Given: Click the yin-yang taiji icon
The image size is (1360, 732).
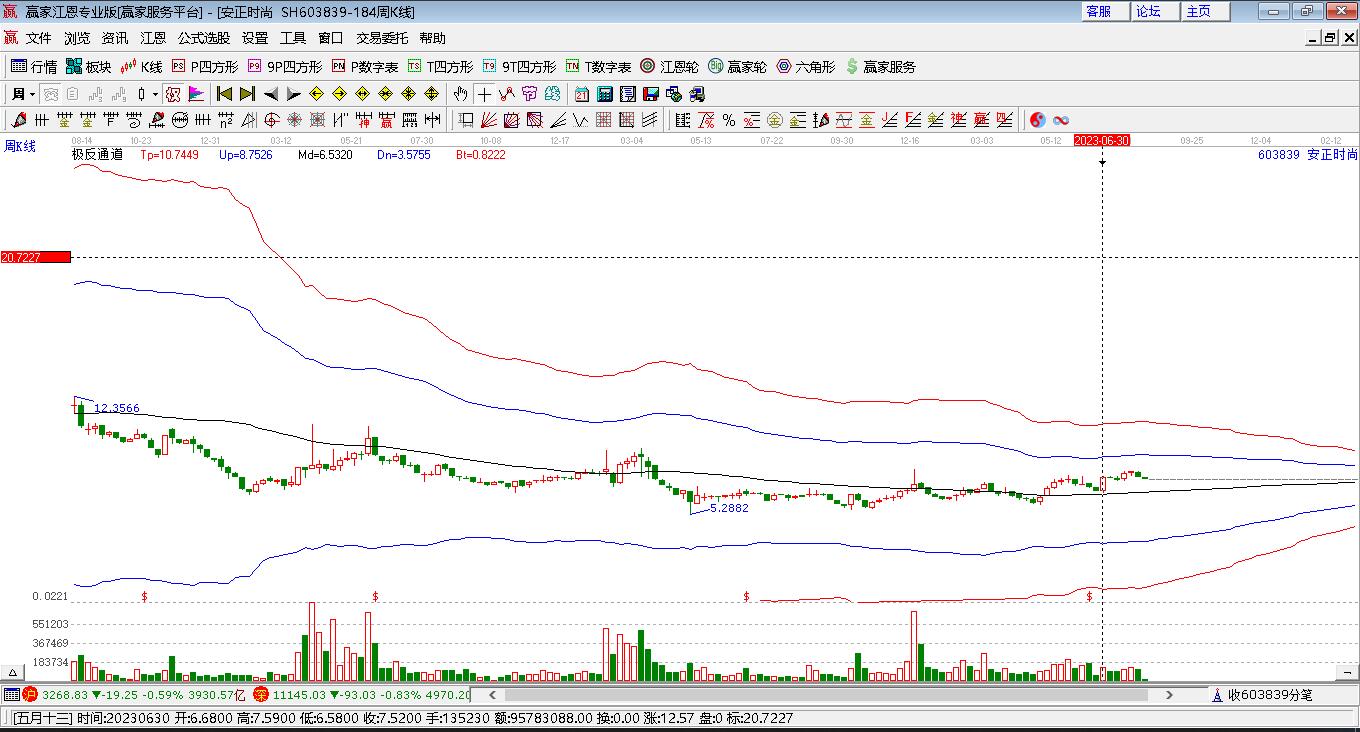Looking at the screenshot, I should (x=1037, y=120).
